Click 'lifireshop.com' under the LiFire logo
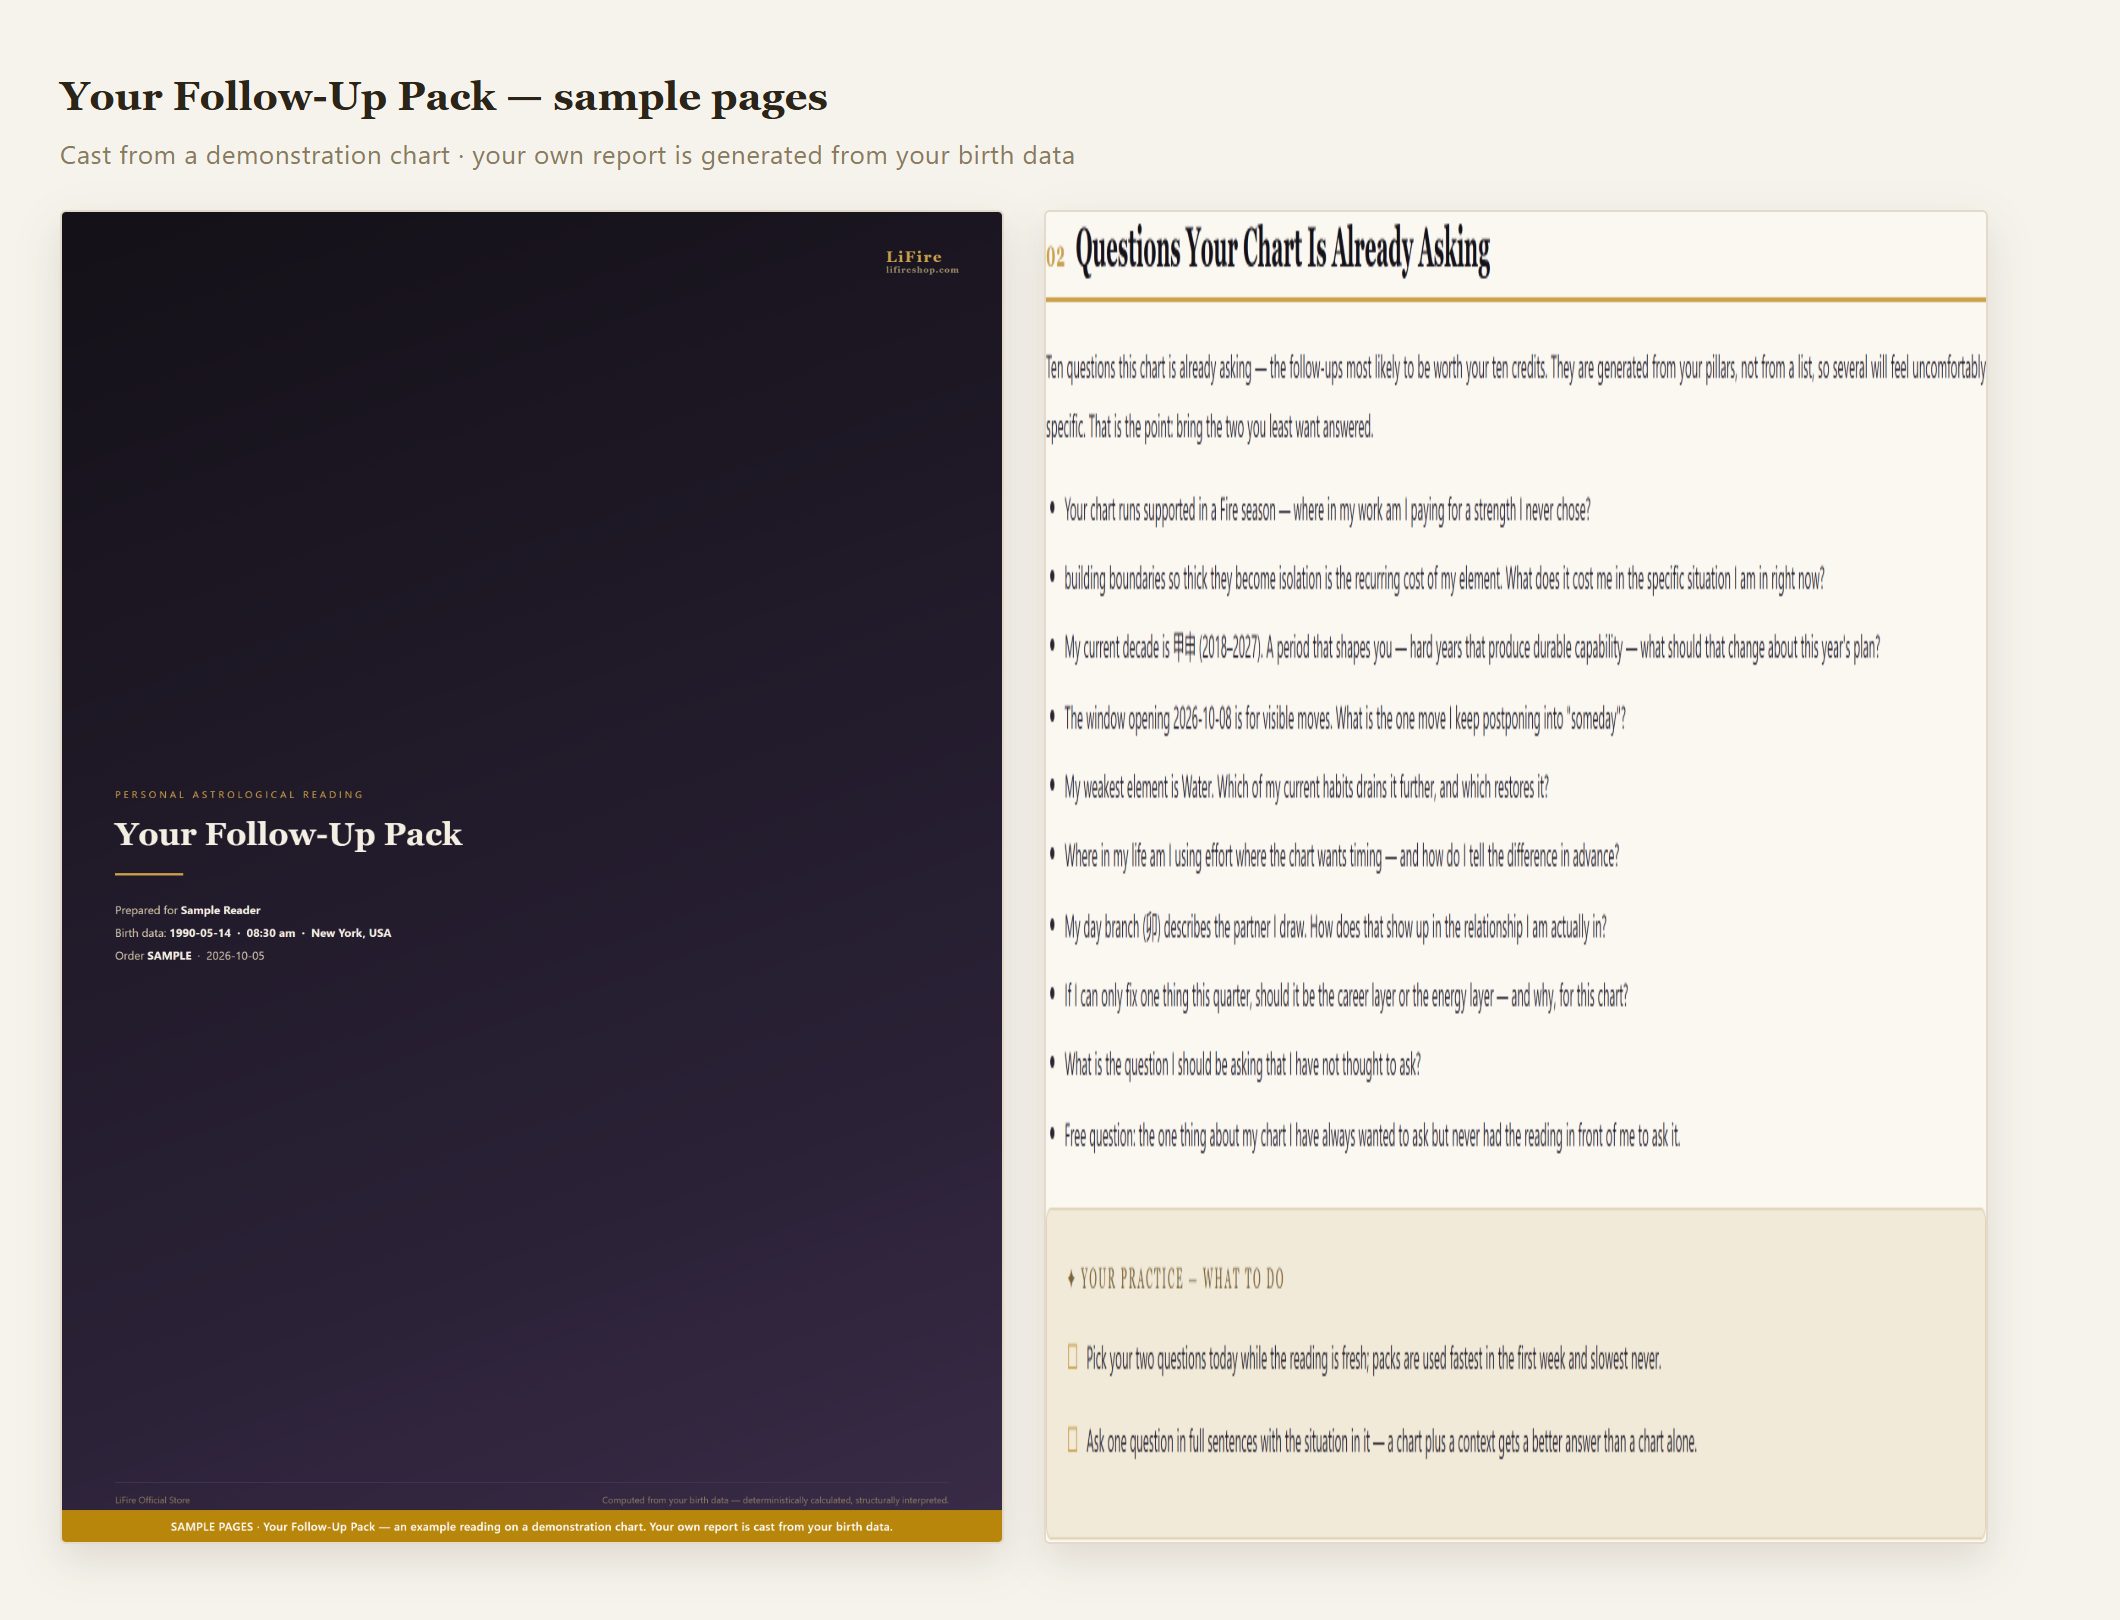The height and width of the screenshot is (1620, 2120). click(922, 270)
